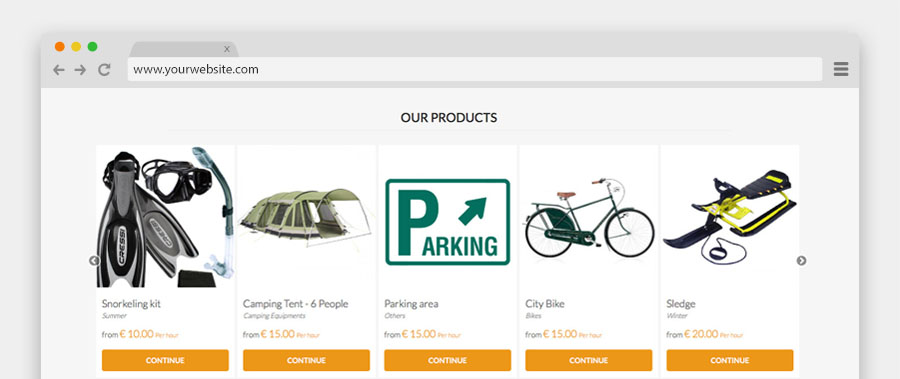Click the browser forward arrow
900x379 pixels.
click(80, 70)
